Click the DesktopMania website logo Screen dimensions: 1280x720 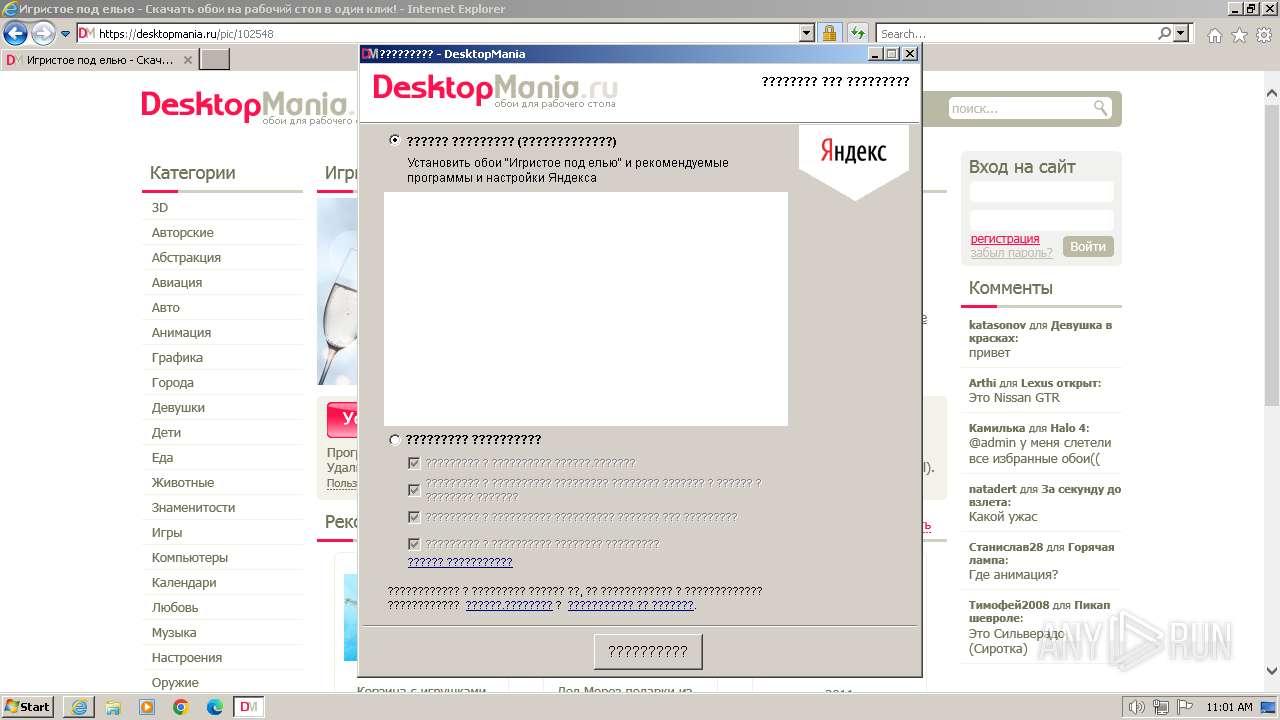click(249, 106)
